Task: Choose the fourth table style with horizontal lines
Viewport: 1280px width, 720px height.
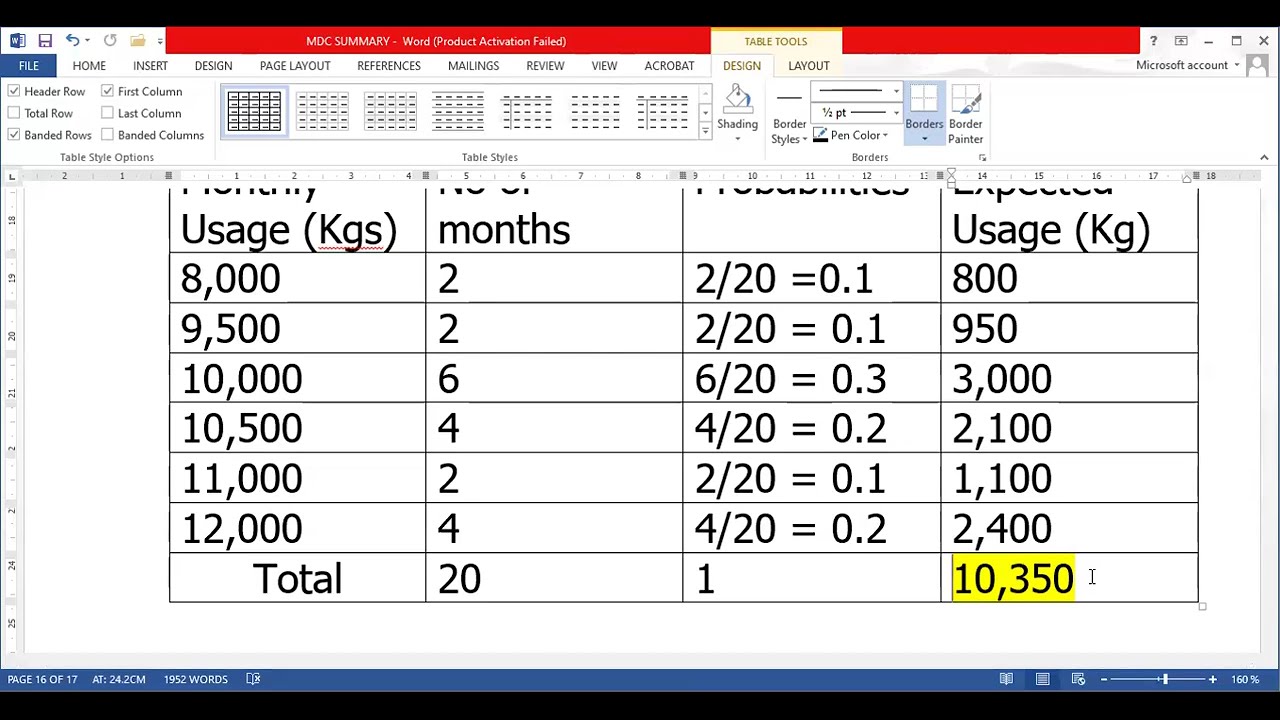Action: [x=458, y=111]
